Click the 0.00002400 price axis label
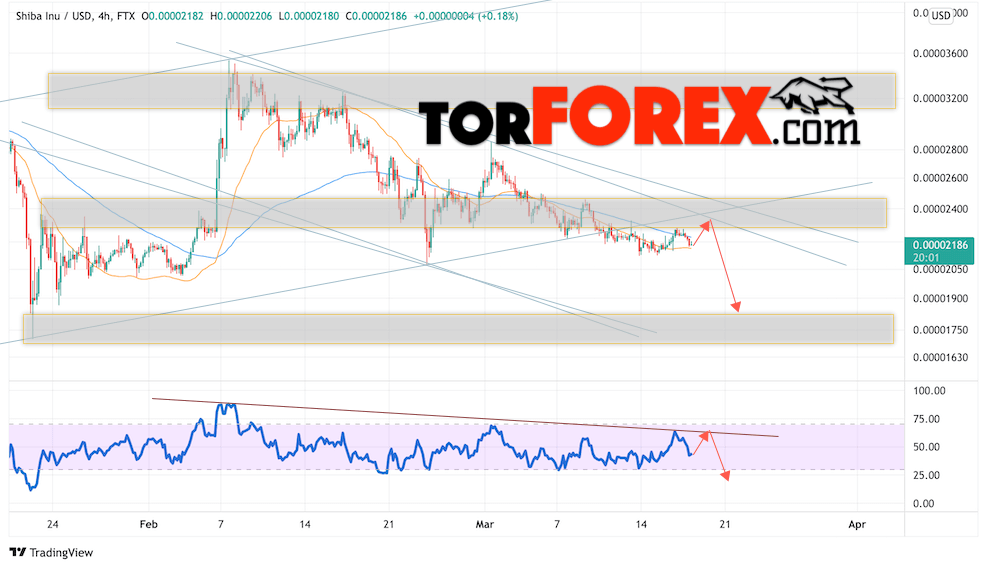 (x=940, y=209)
